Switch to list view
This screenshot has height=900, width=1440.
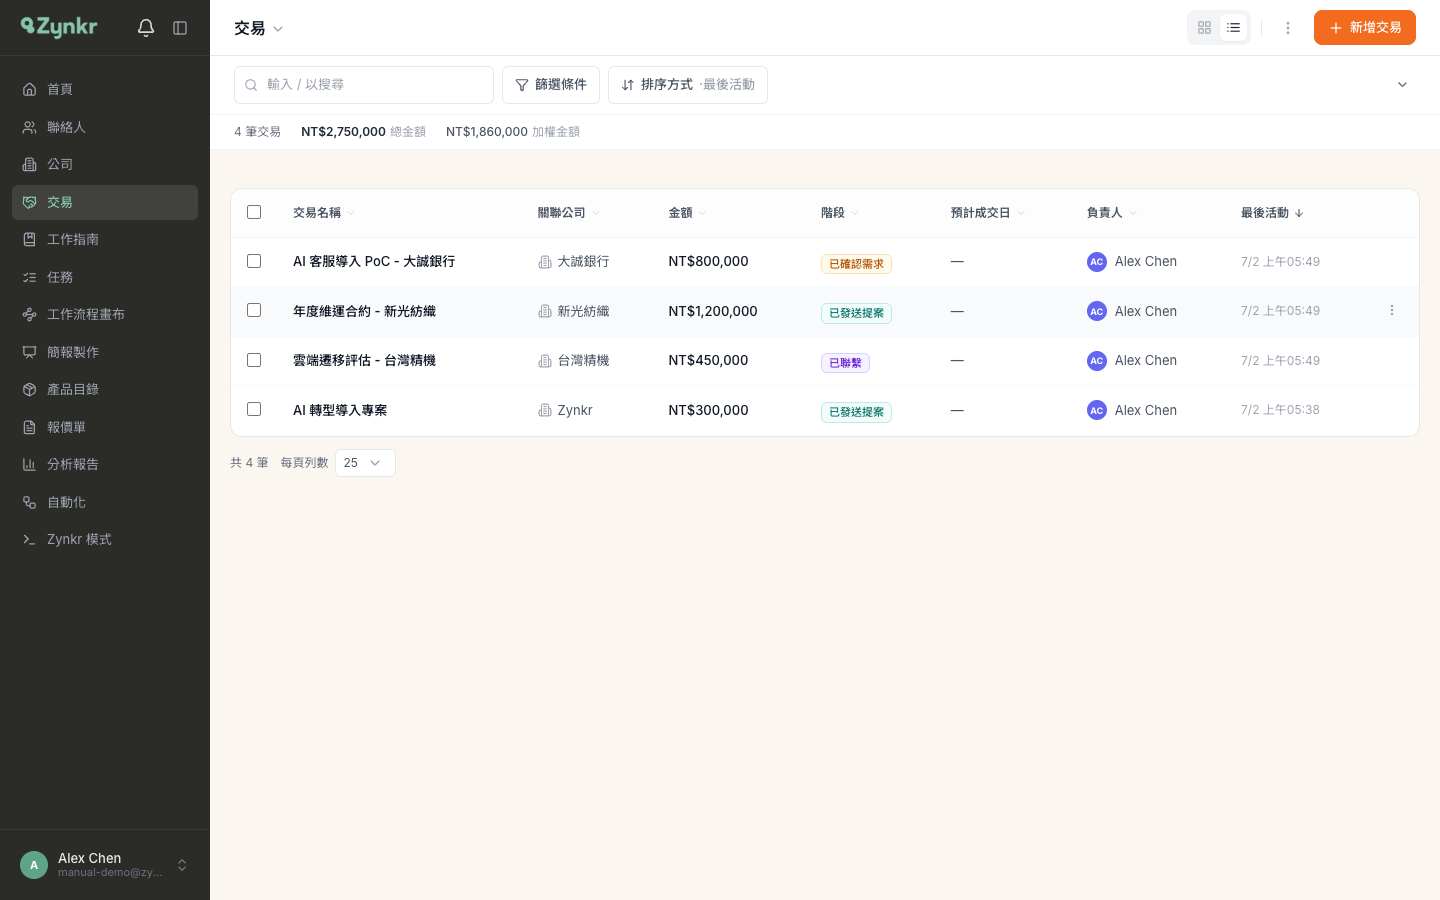click(x=1234, y=28)
